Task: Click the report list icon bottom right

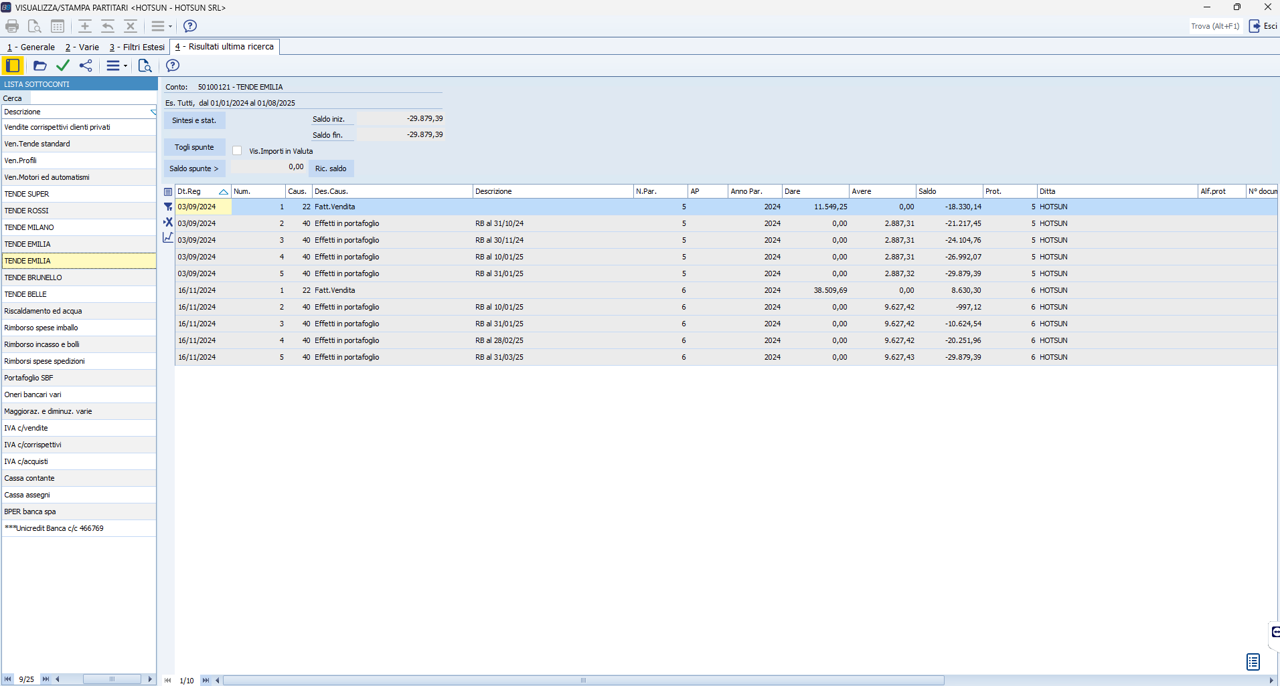Action: point(1253,661)
